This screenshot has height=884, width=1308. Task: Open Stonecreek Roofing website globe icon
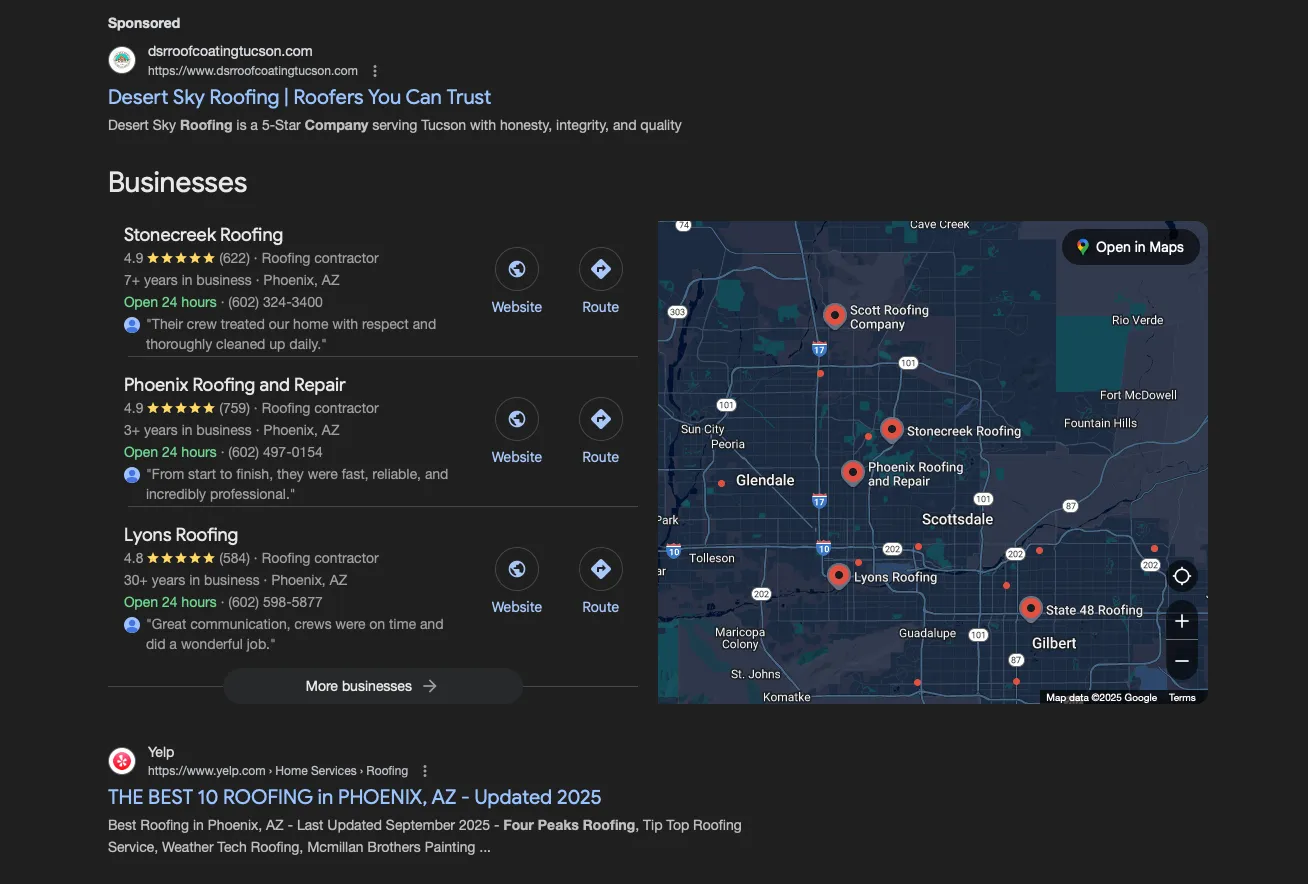517,269
